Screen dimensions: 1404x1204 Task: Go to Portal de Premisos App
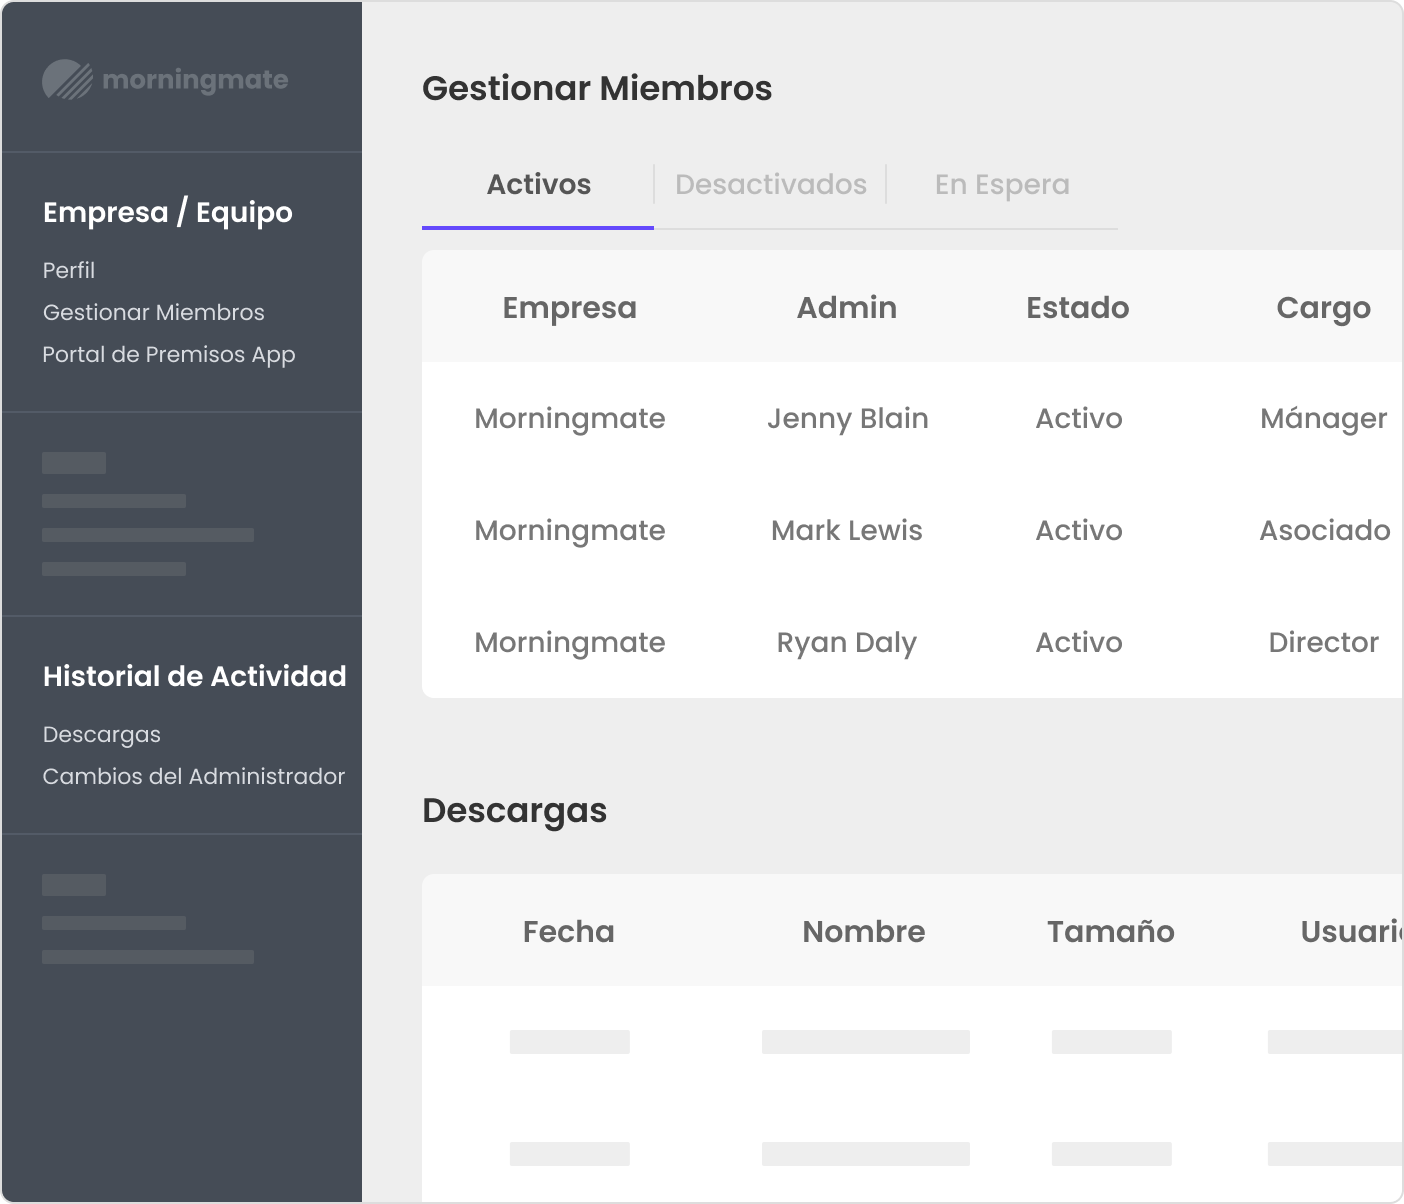click(x=168, y=354)
